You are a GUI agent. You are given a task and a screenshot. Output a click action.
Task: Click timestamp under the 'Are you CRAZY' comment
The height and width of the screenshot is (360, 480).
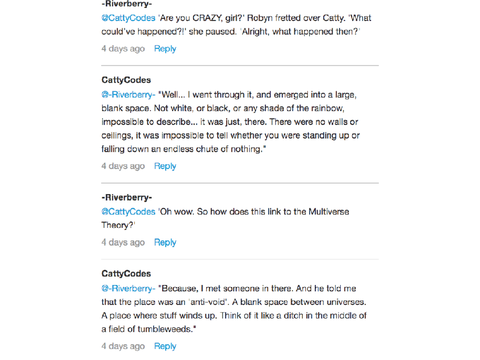point(123,49)
